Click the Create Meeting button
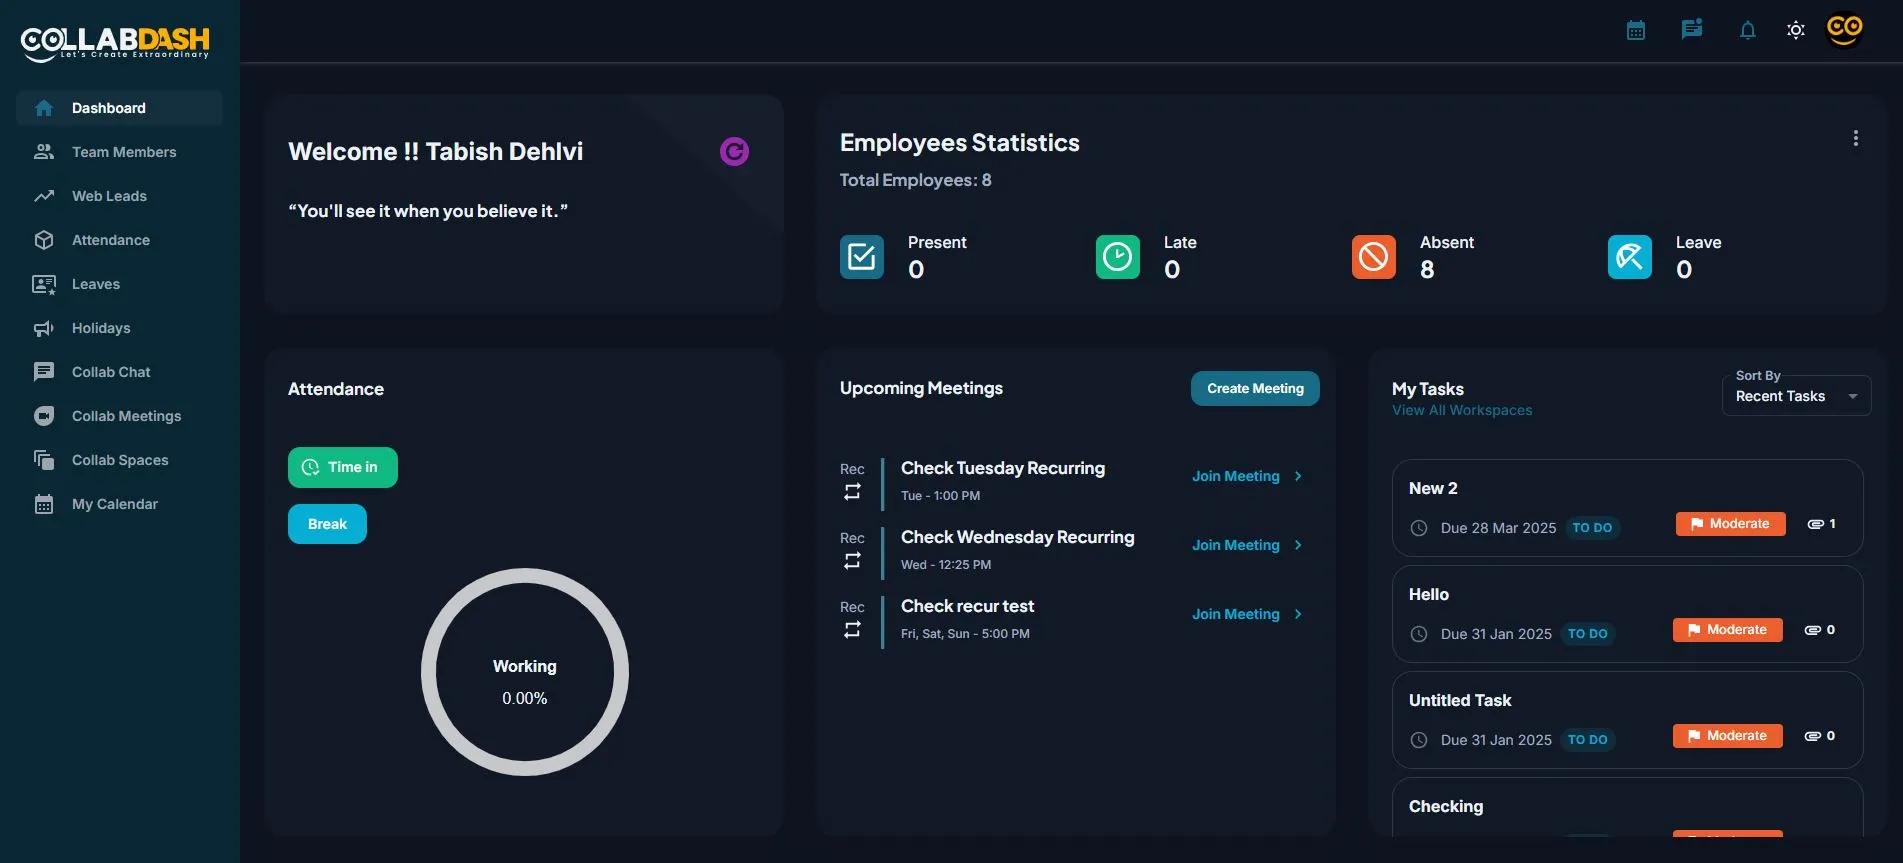The width and height of the screenshot is (1903, 863). 1255,389
